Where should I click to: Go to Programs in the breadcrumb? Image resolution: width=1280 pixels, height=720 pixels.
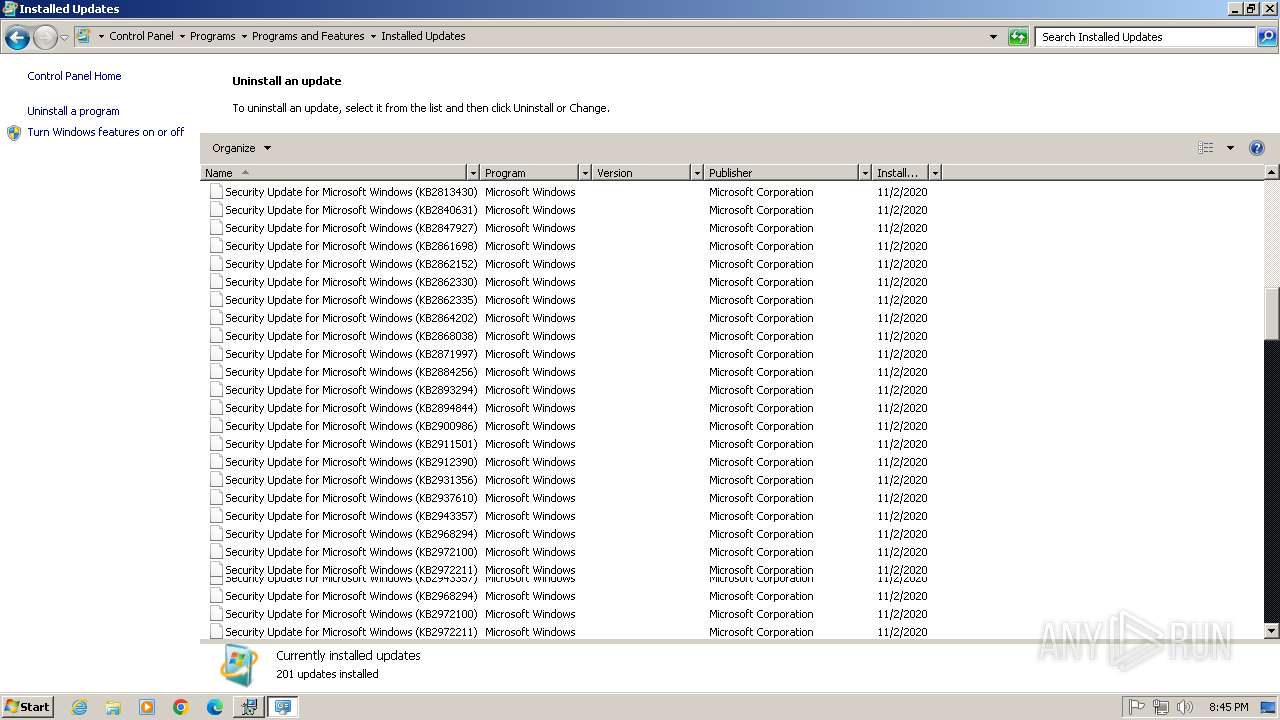(x=213, y=36)
